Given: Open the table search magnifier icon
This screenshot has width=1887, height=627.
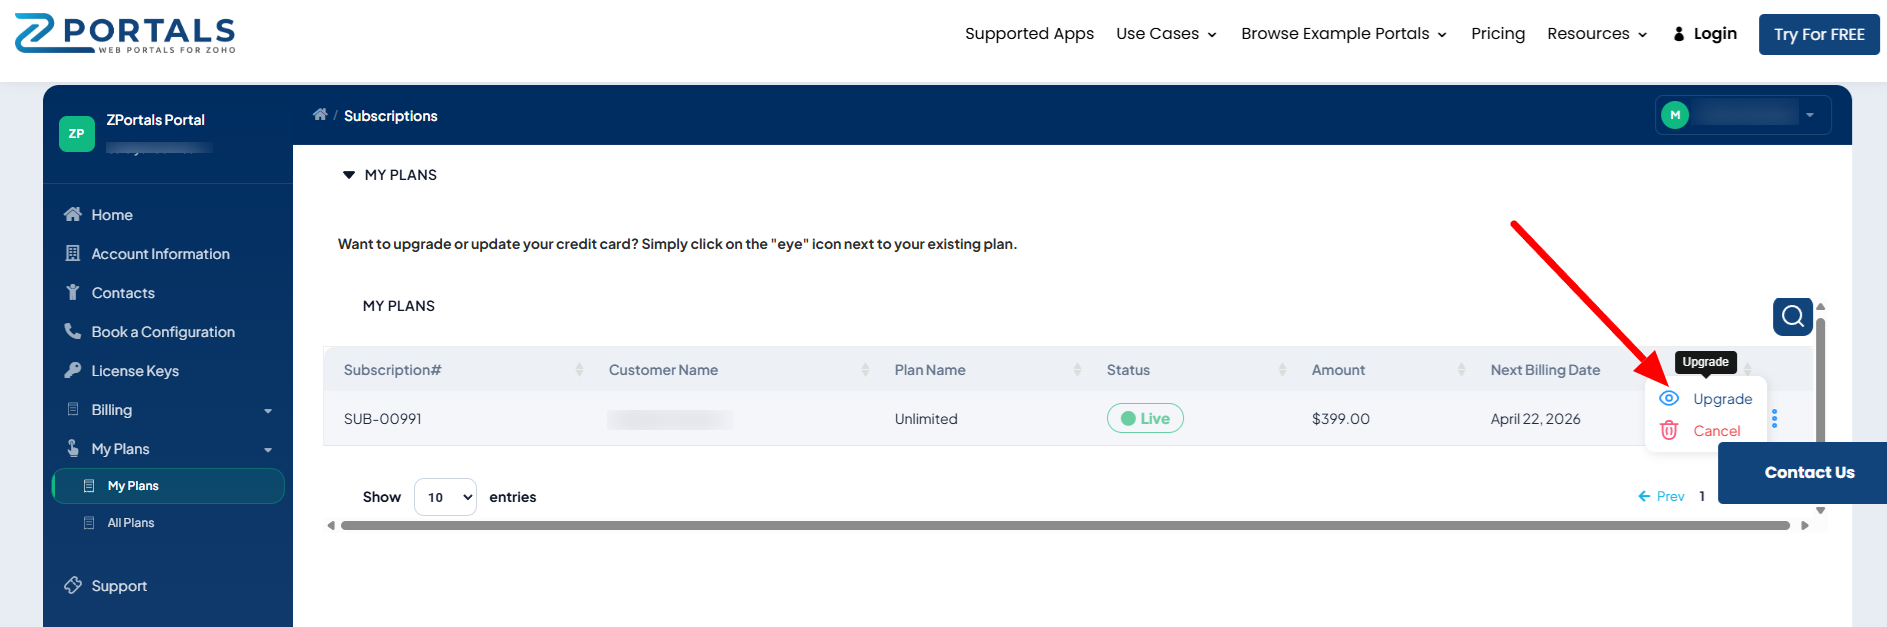Looking at the screenshot, I should (1792, 317).
